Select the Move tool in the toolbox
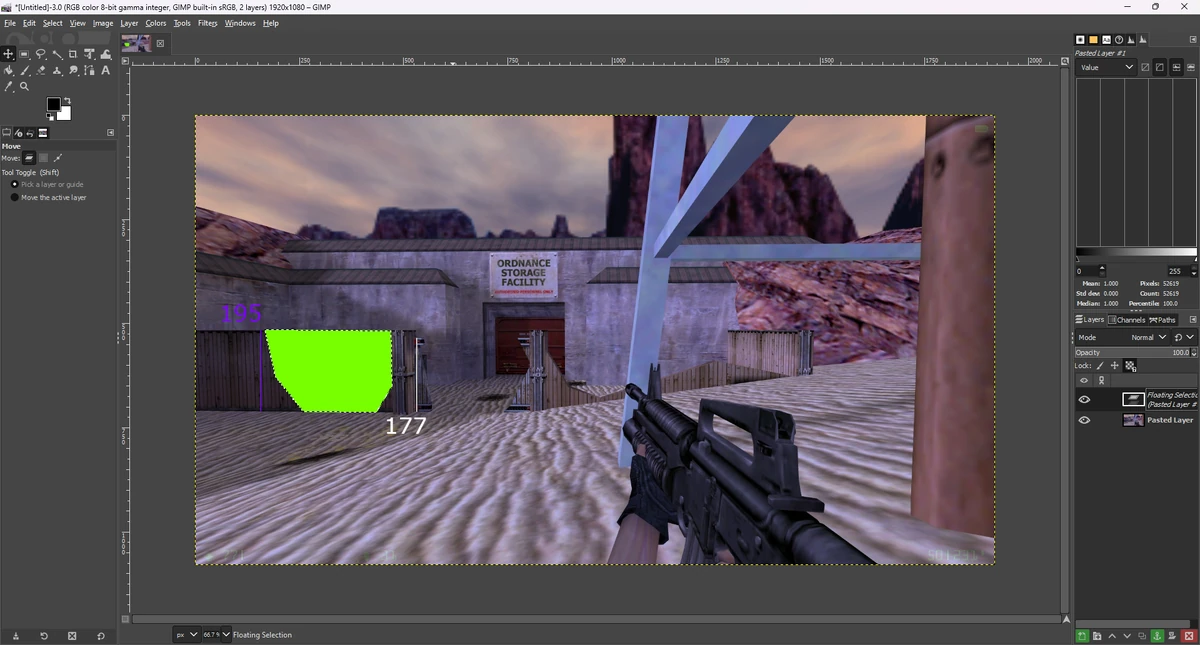 click(x=8, y=54)
